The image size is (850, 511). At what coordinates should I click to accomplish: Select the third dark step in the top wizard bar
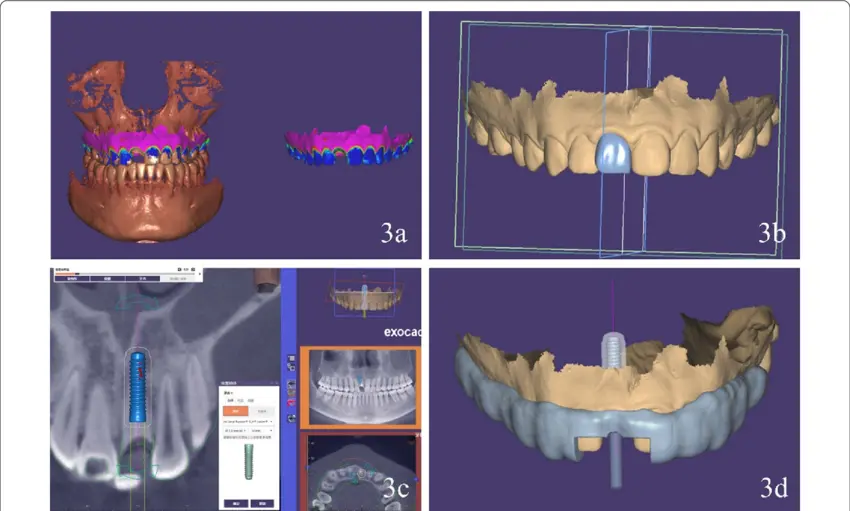[x=143, y=279]
